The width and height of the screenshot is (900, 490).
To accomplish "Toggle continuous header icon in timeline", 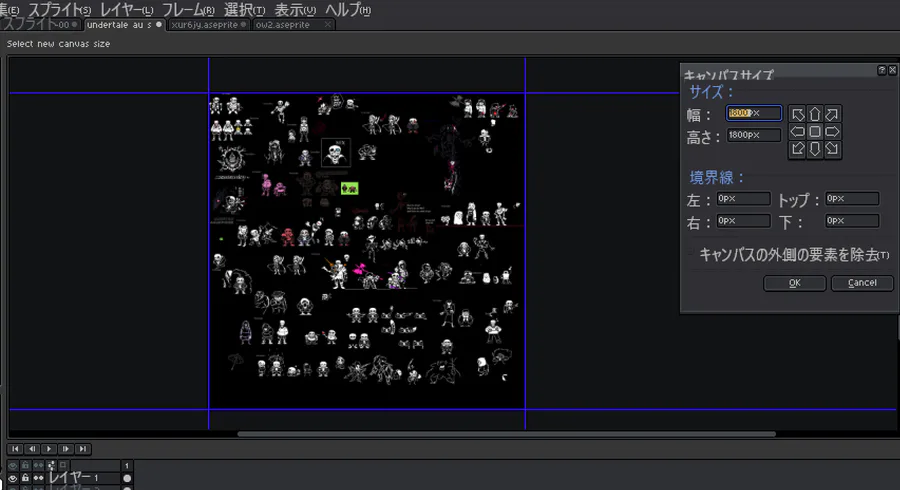I will click(x=38, y=465).
